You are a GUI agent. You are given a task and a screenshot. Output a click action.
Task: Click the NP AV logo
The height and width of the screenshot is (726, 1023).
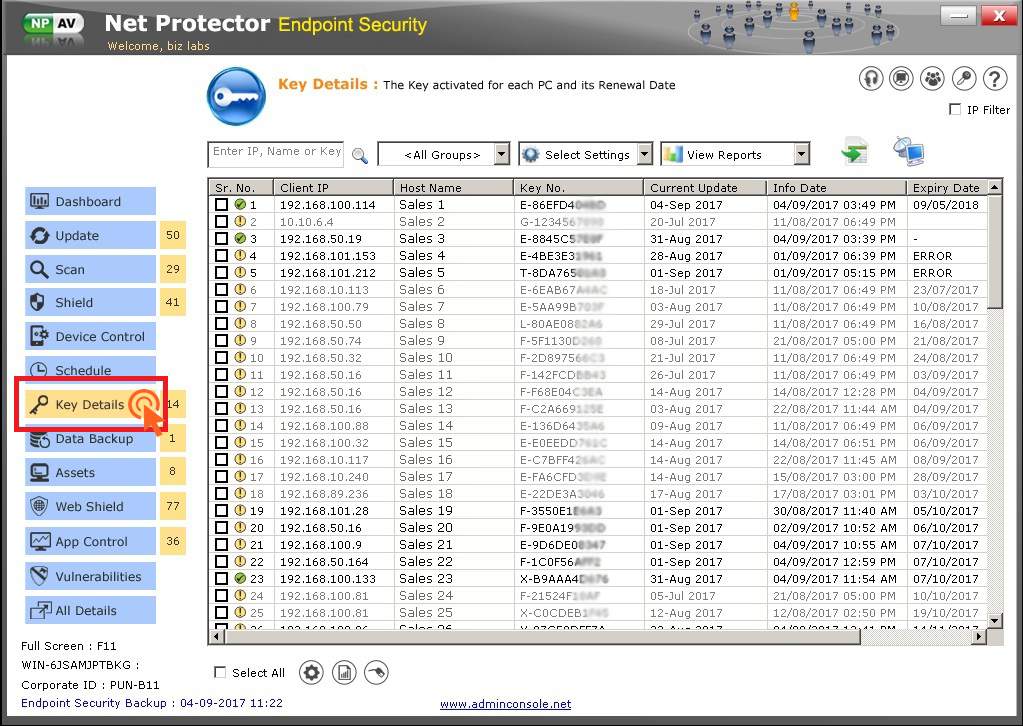52,24
